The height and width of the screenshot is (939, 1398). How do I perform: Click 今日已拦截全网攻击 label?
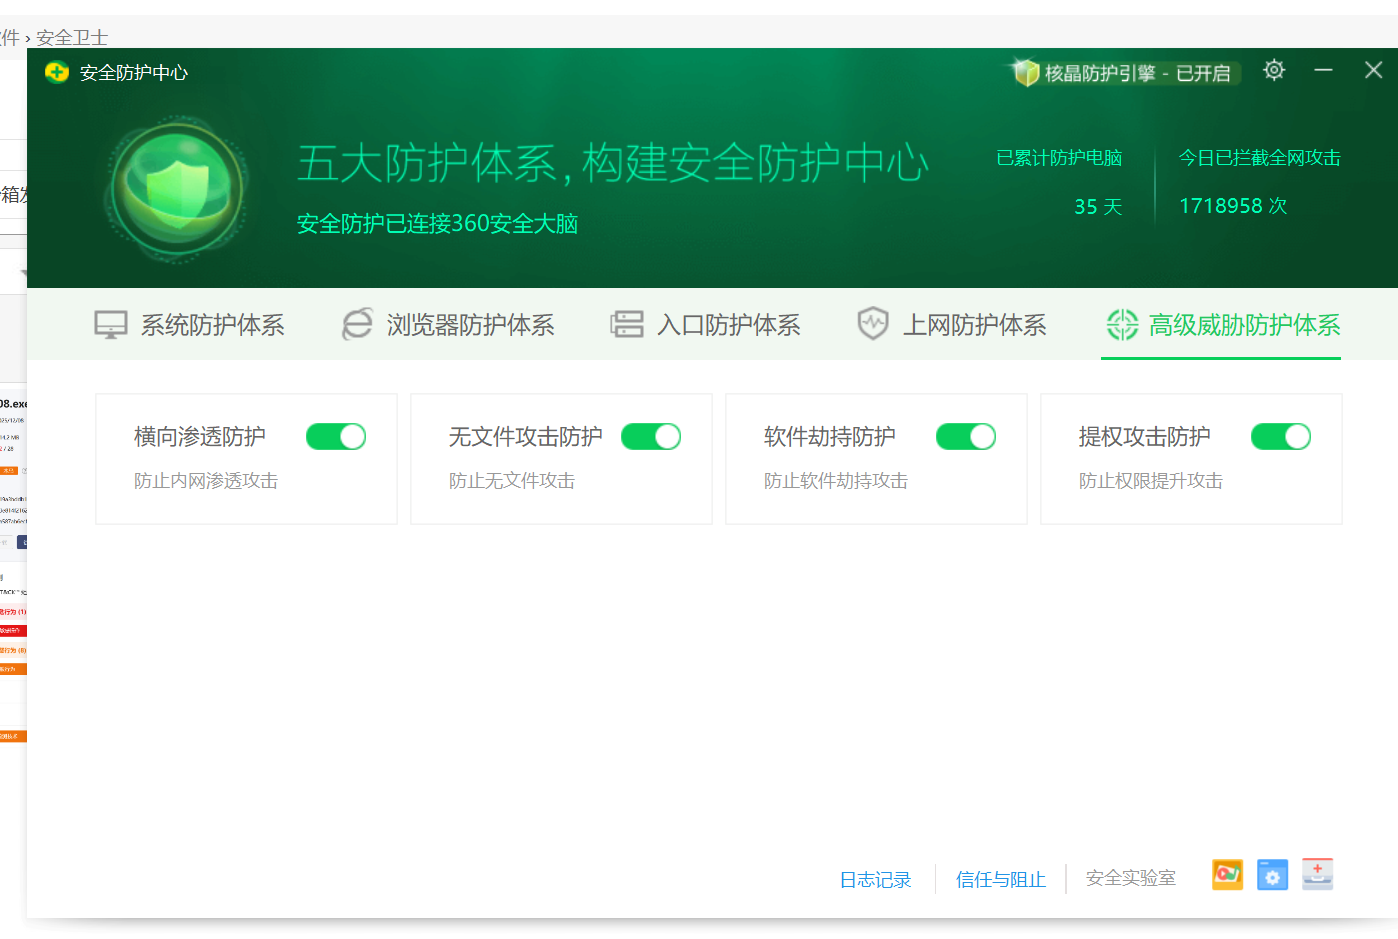(1259, 158)
